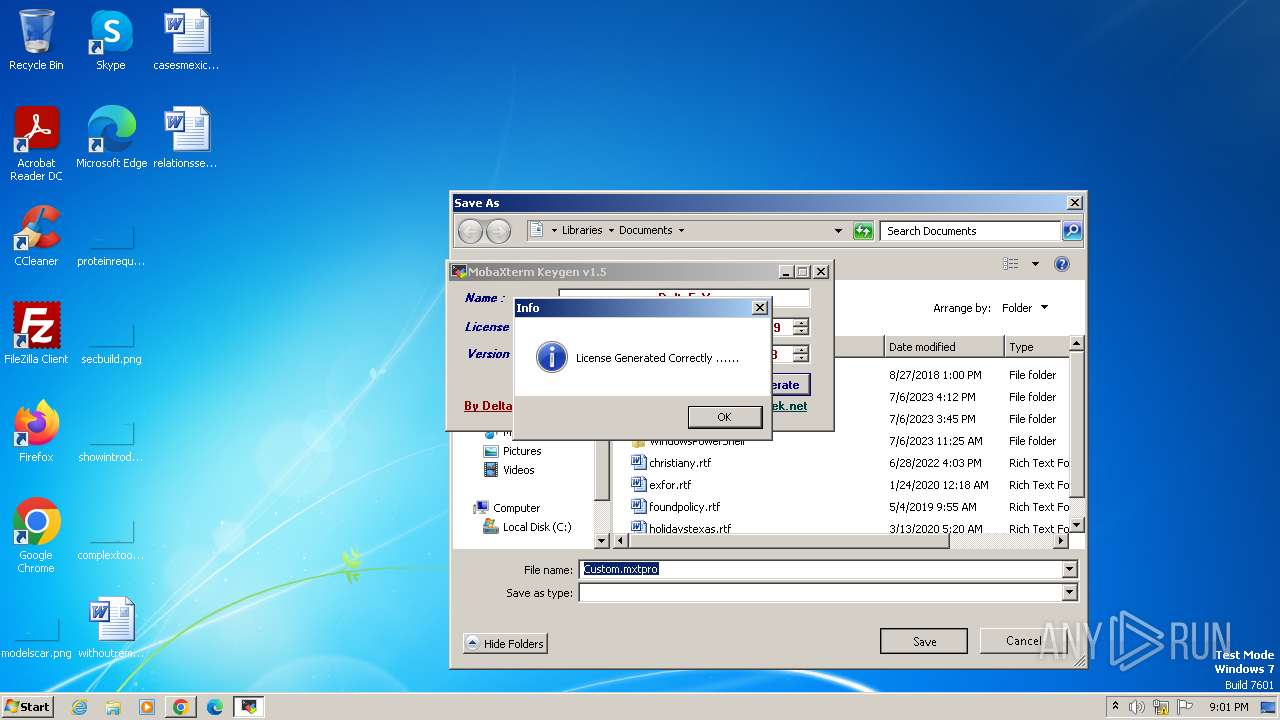Expand the Libraries breadcrumb arrow
This screenshot has width=1280, height=720.
(611, 230)
